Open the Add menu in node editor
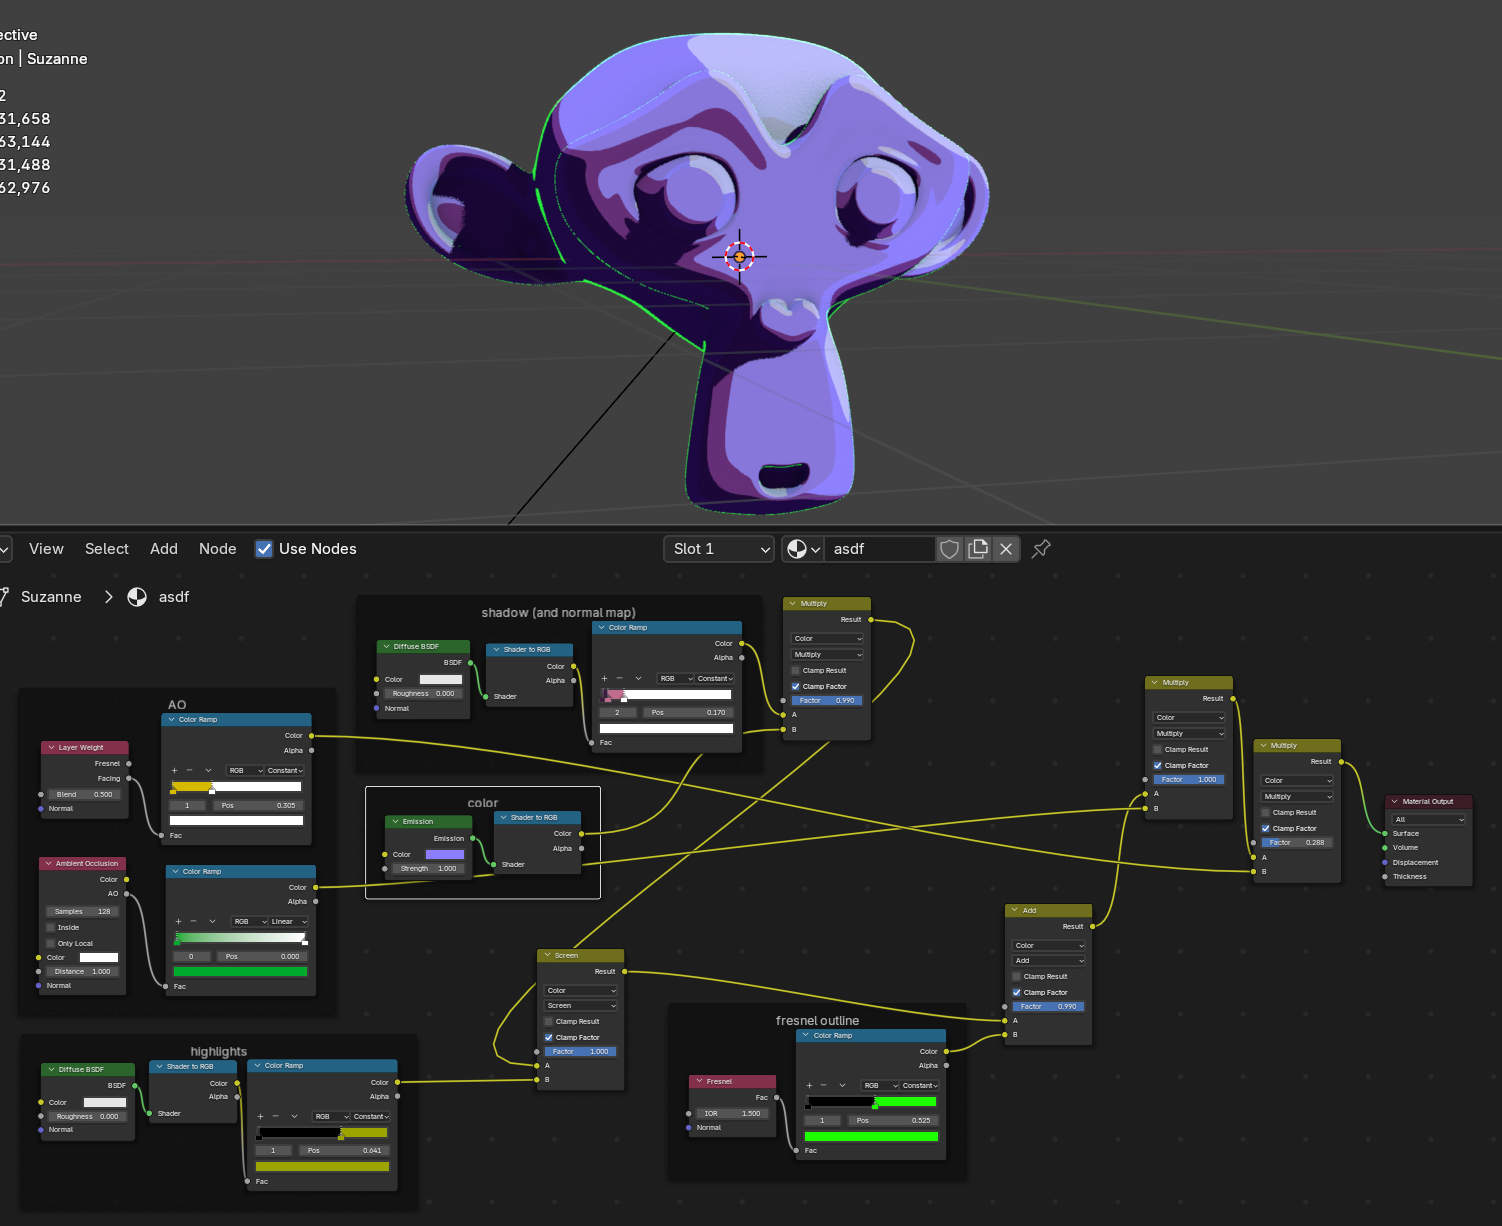The width and height of the screenshot is (1502, 1226). point(164,549)
